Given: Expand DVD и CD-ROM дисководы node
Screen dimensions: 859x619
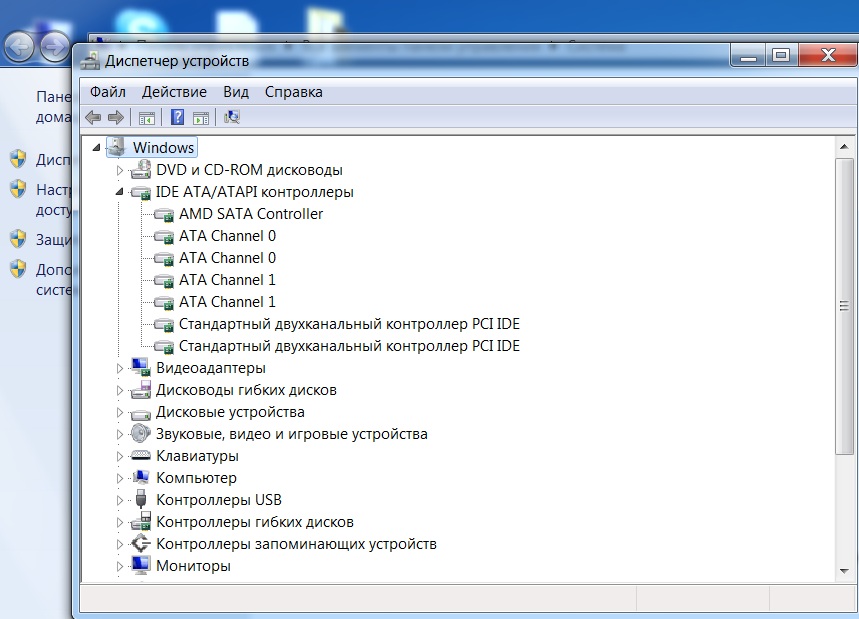Looking at the screenshot, I should (120, 170).
